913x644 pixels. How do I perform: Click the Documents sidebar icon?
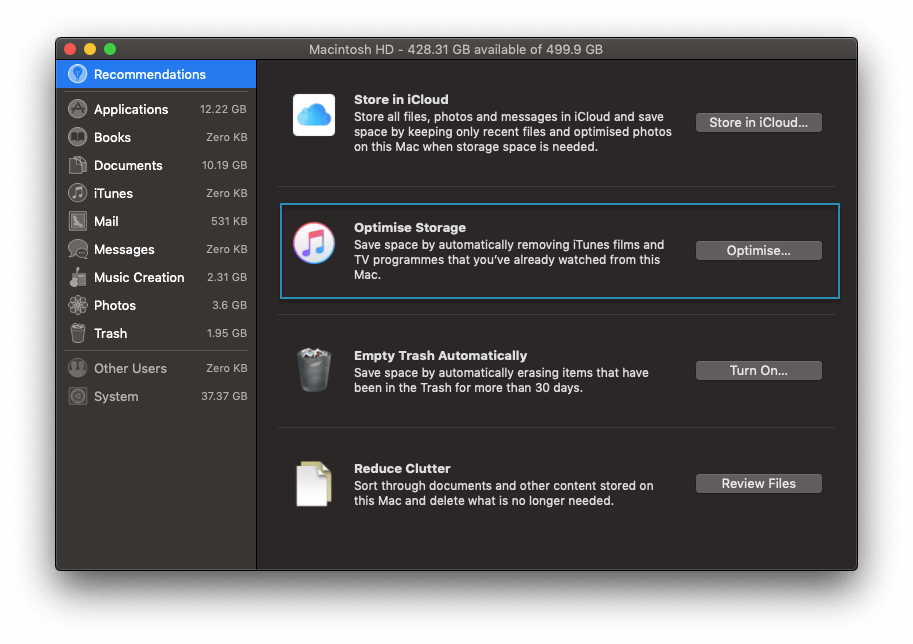click(77, 165)
